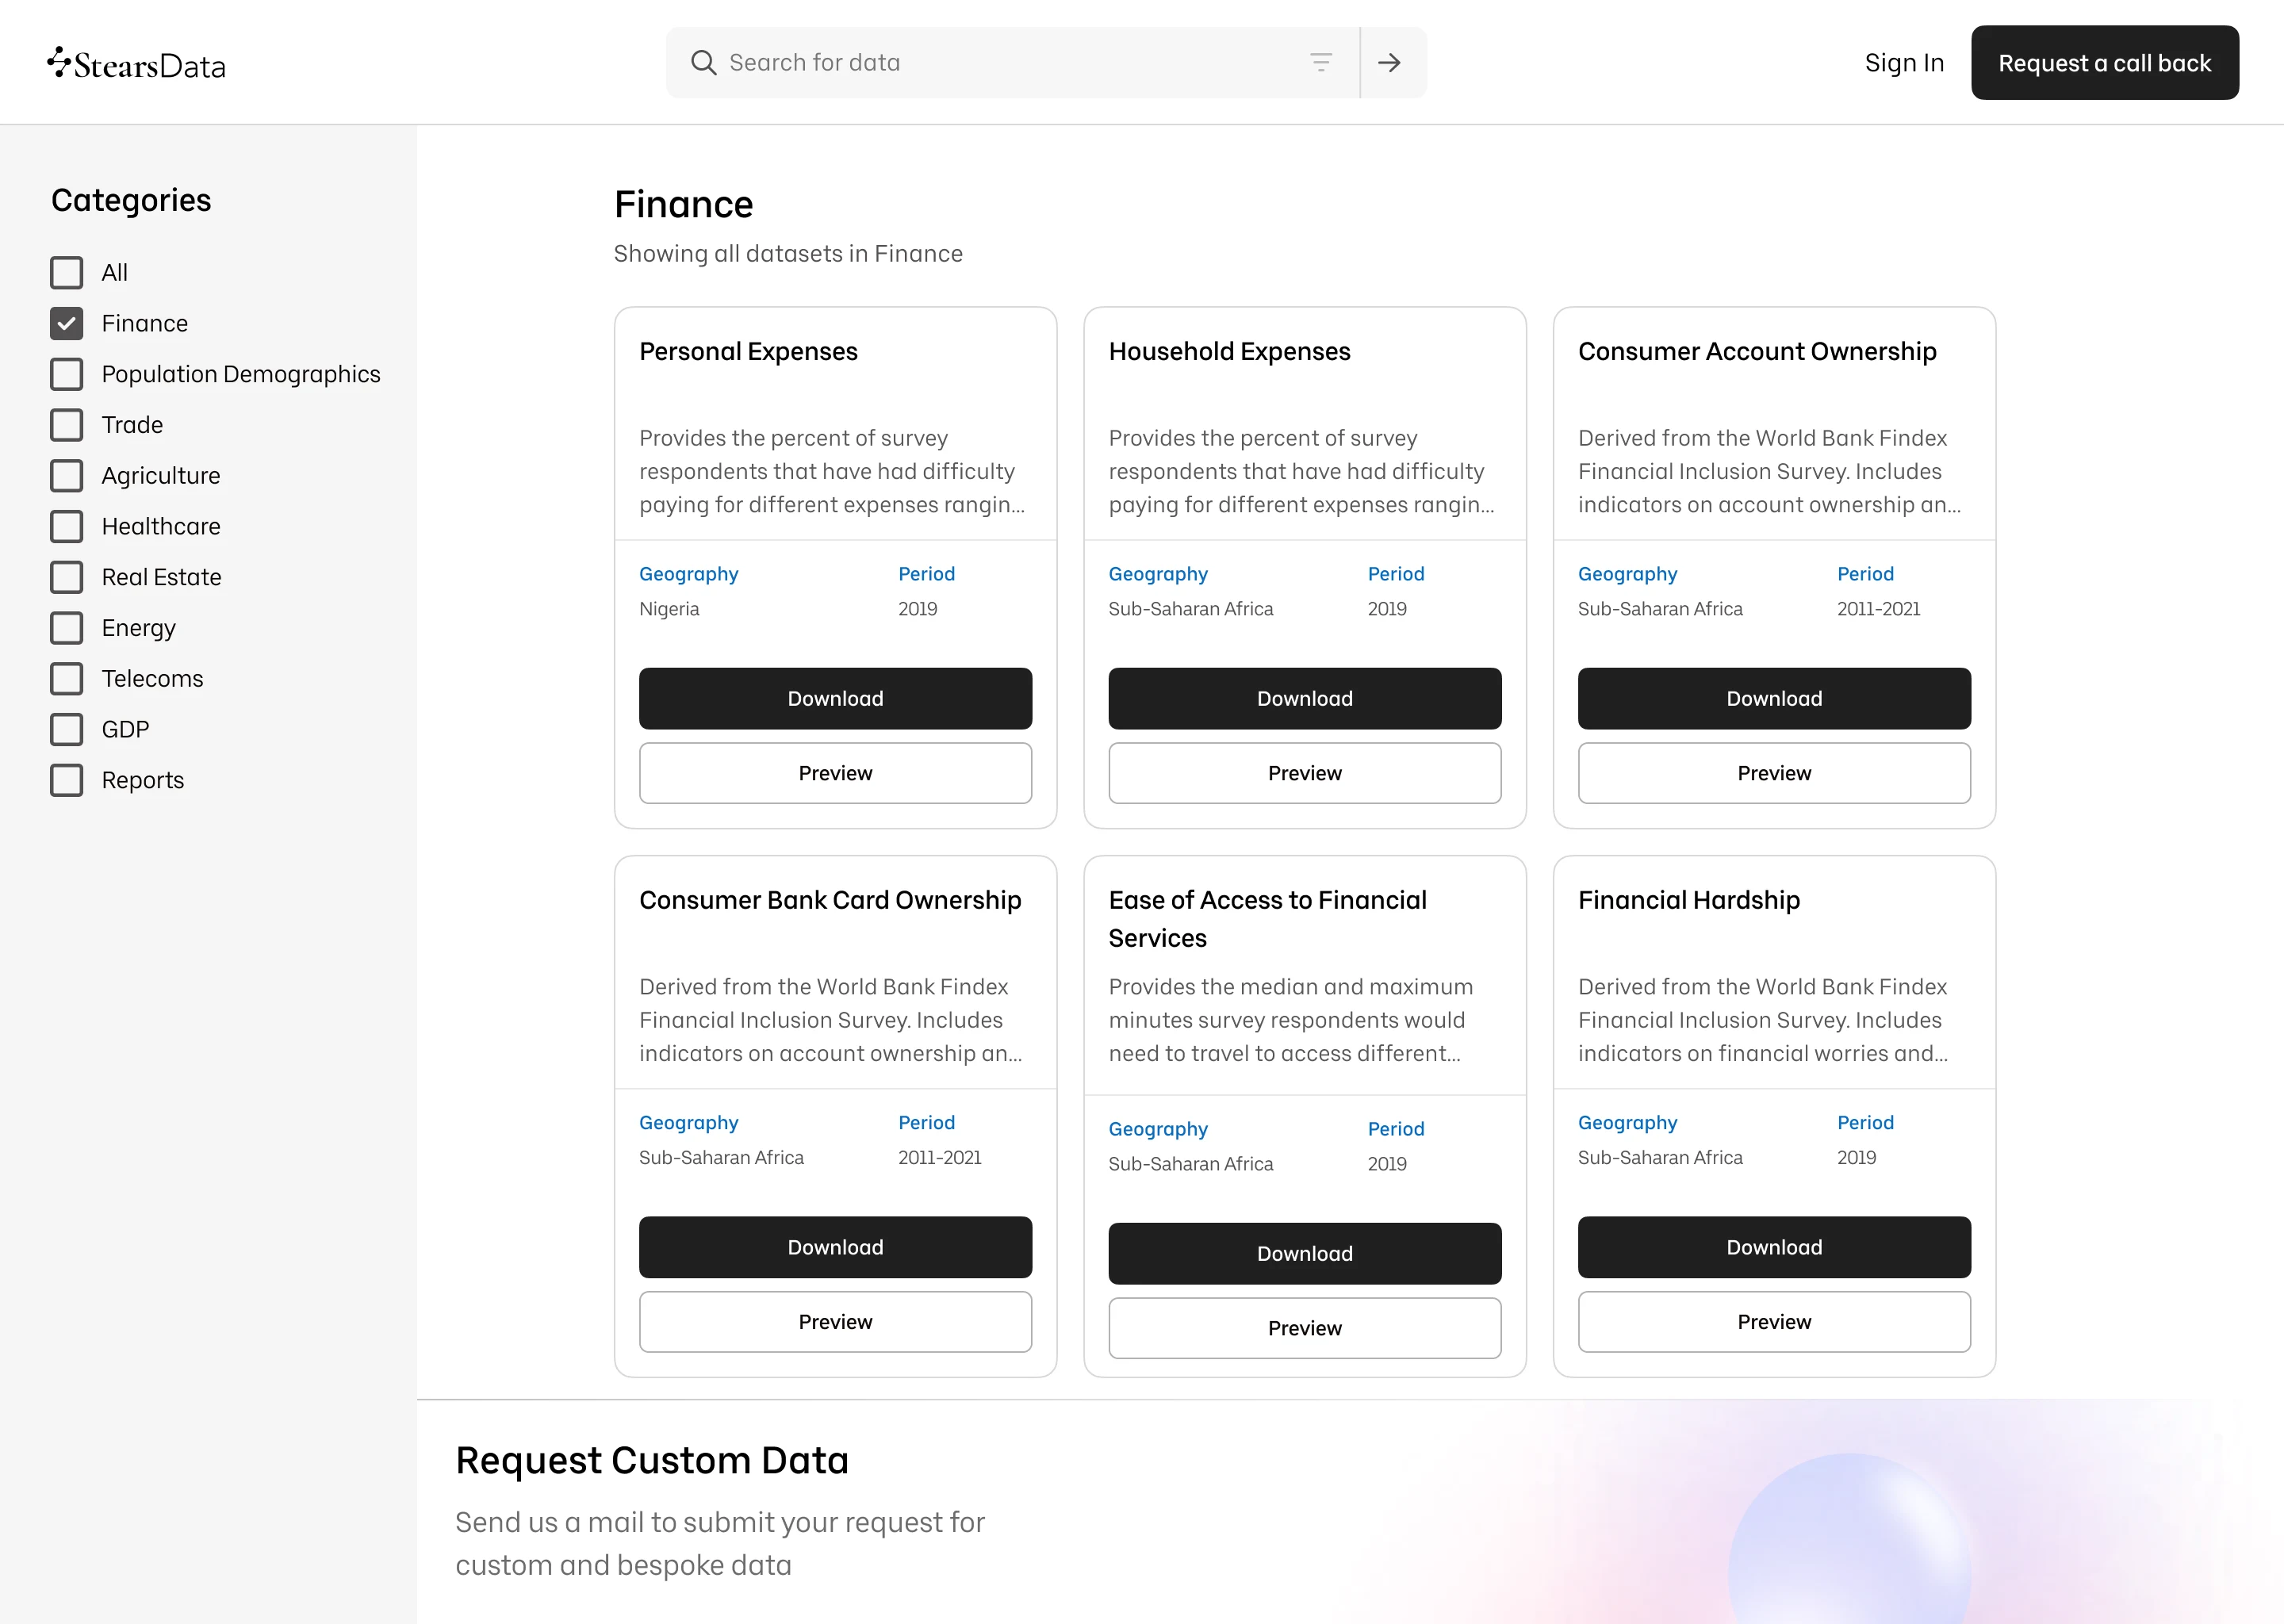The image size is (2284, 1624).
Task: Preview the Financial Hardship dataset
Action: pyautogui.click(x=1773, y=1322)
